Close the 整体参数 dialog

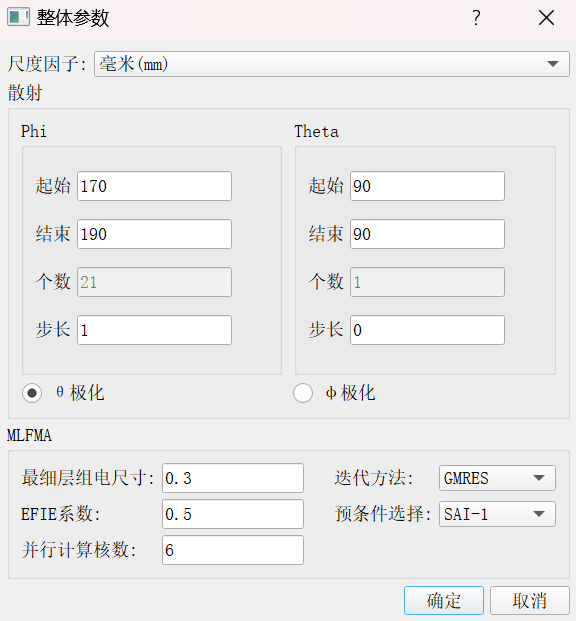pyautogui.click(x=546, y=18)
